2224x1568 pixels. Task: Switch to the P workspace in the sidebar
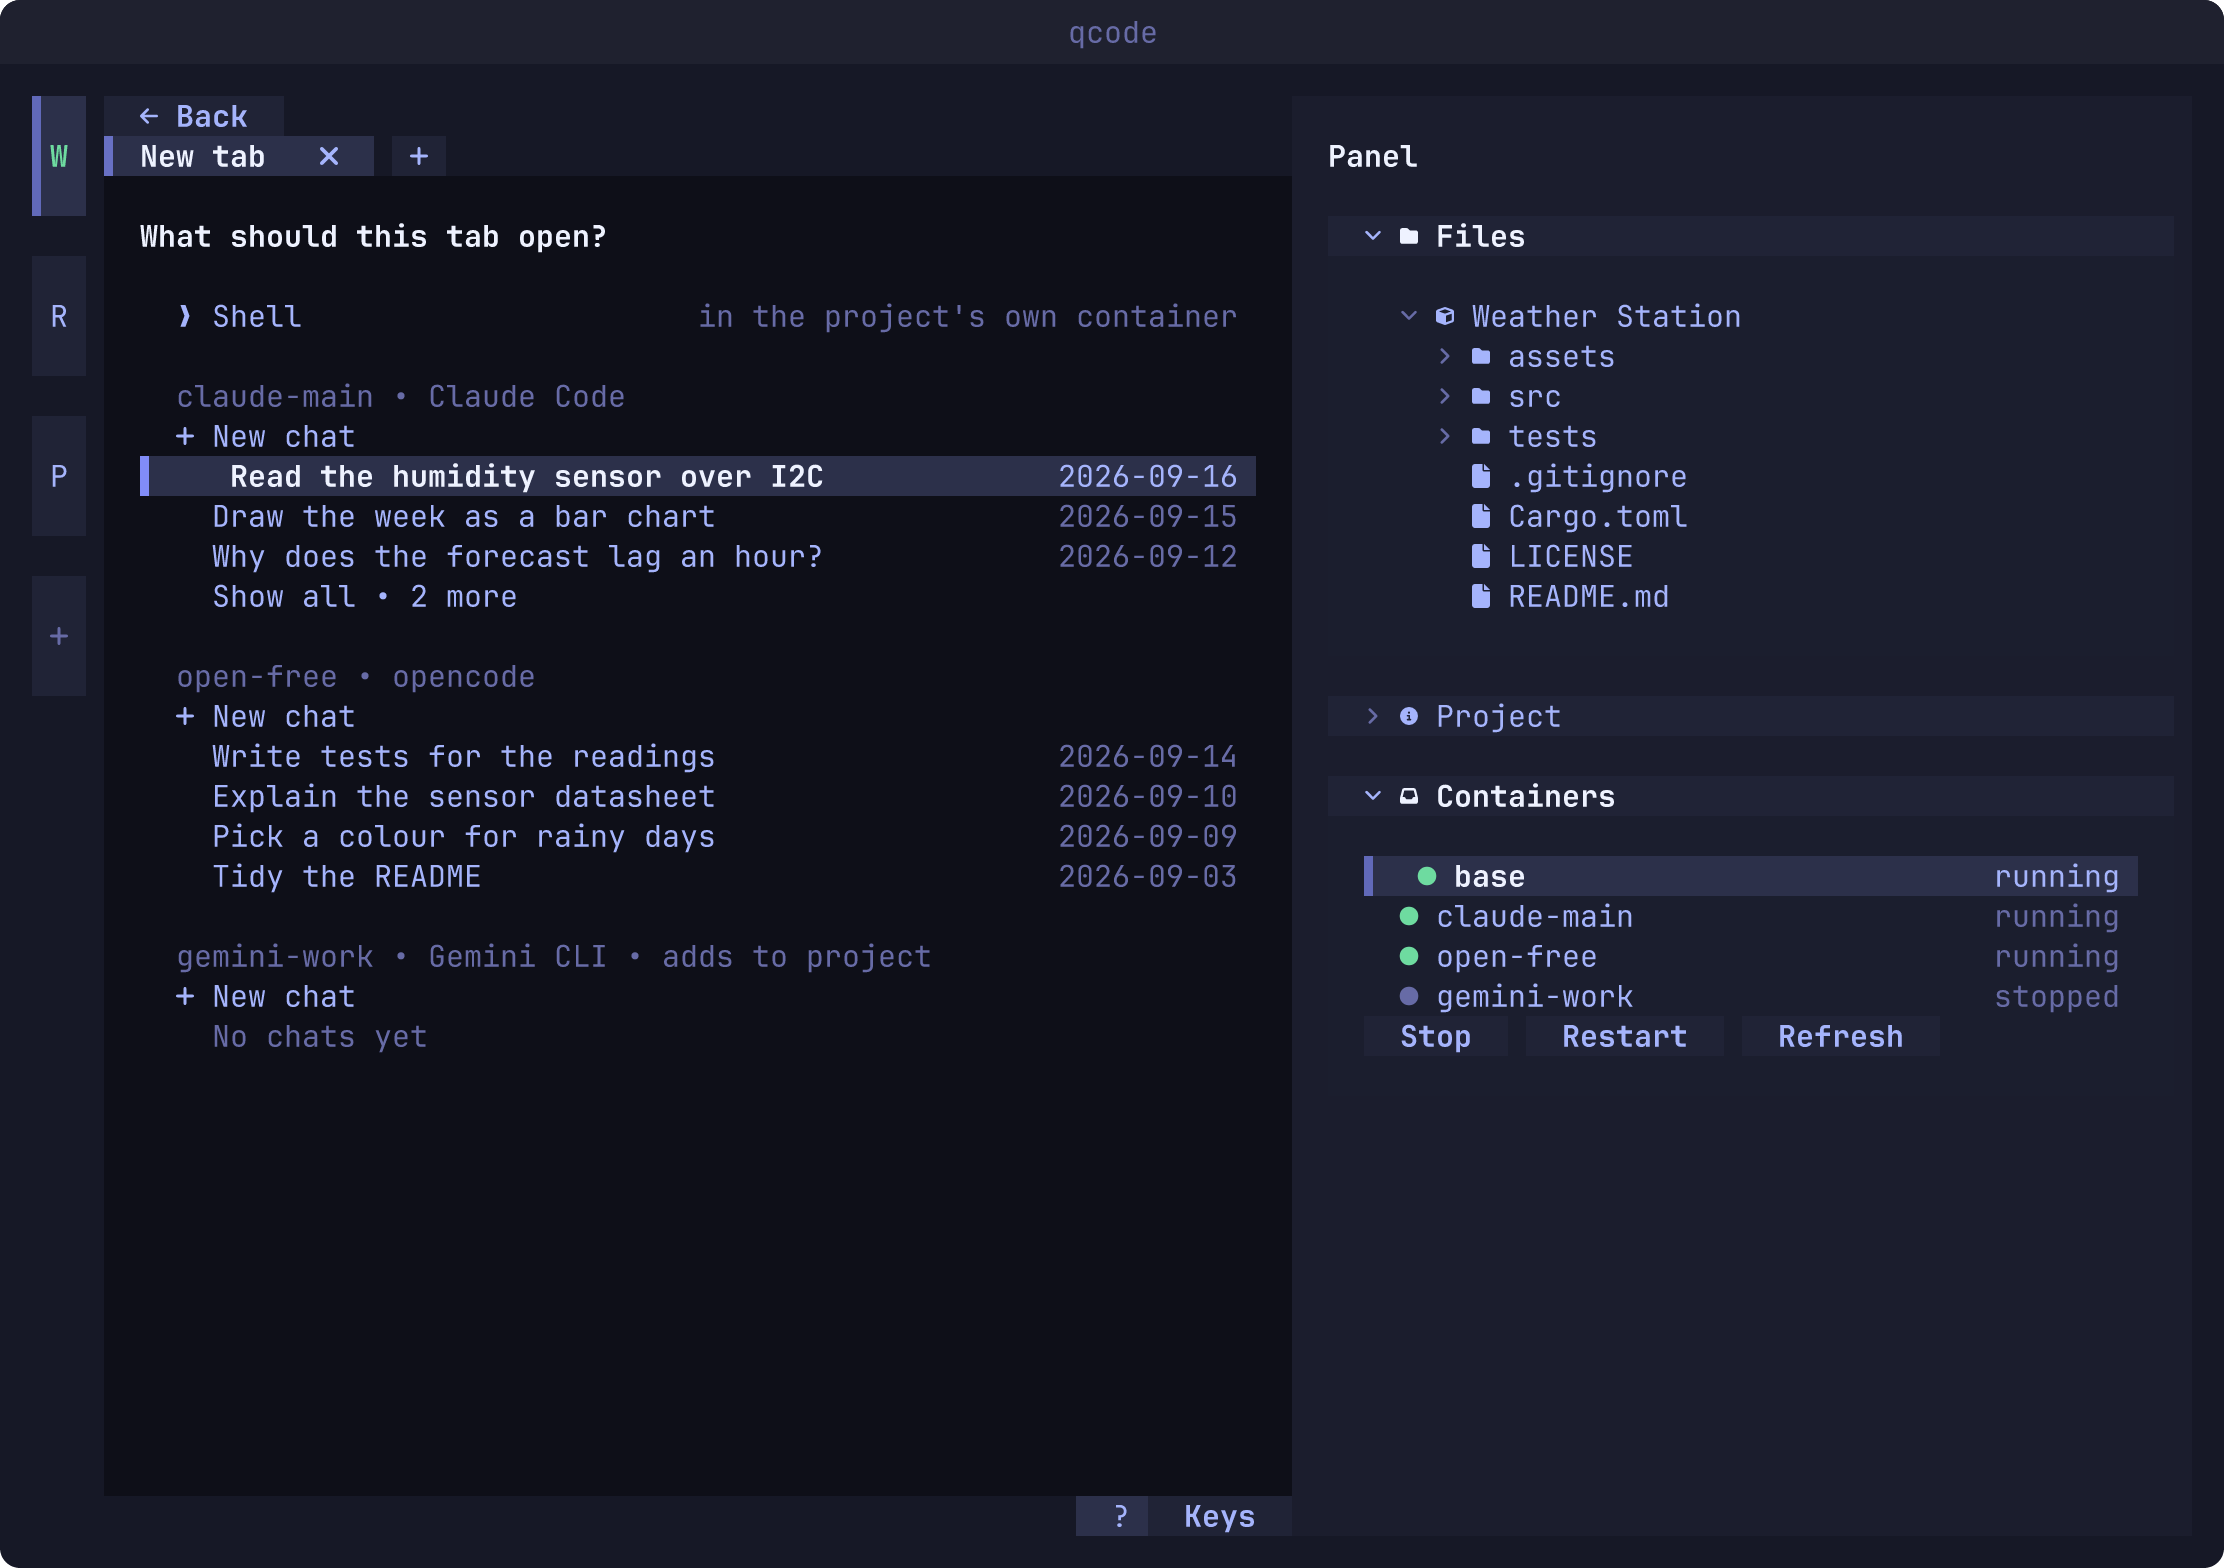pyautogui.click(x=59, y=476)
